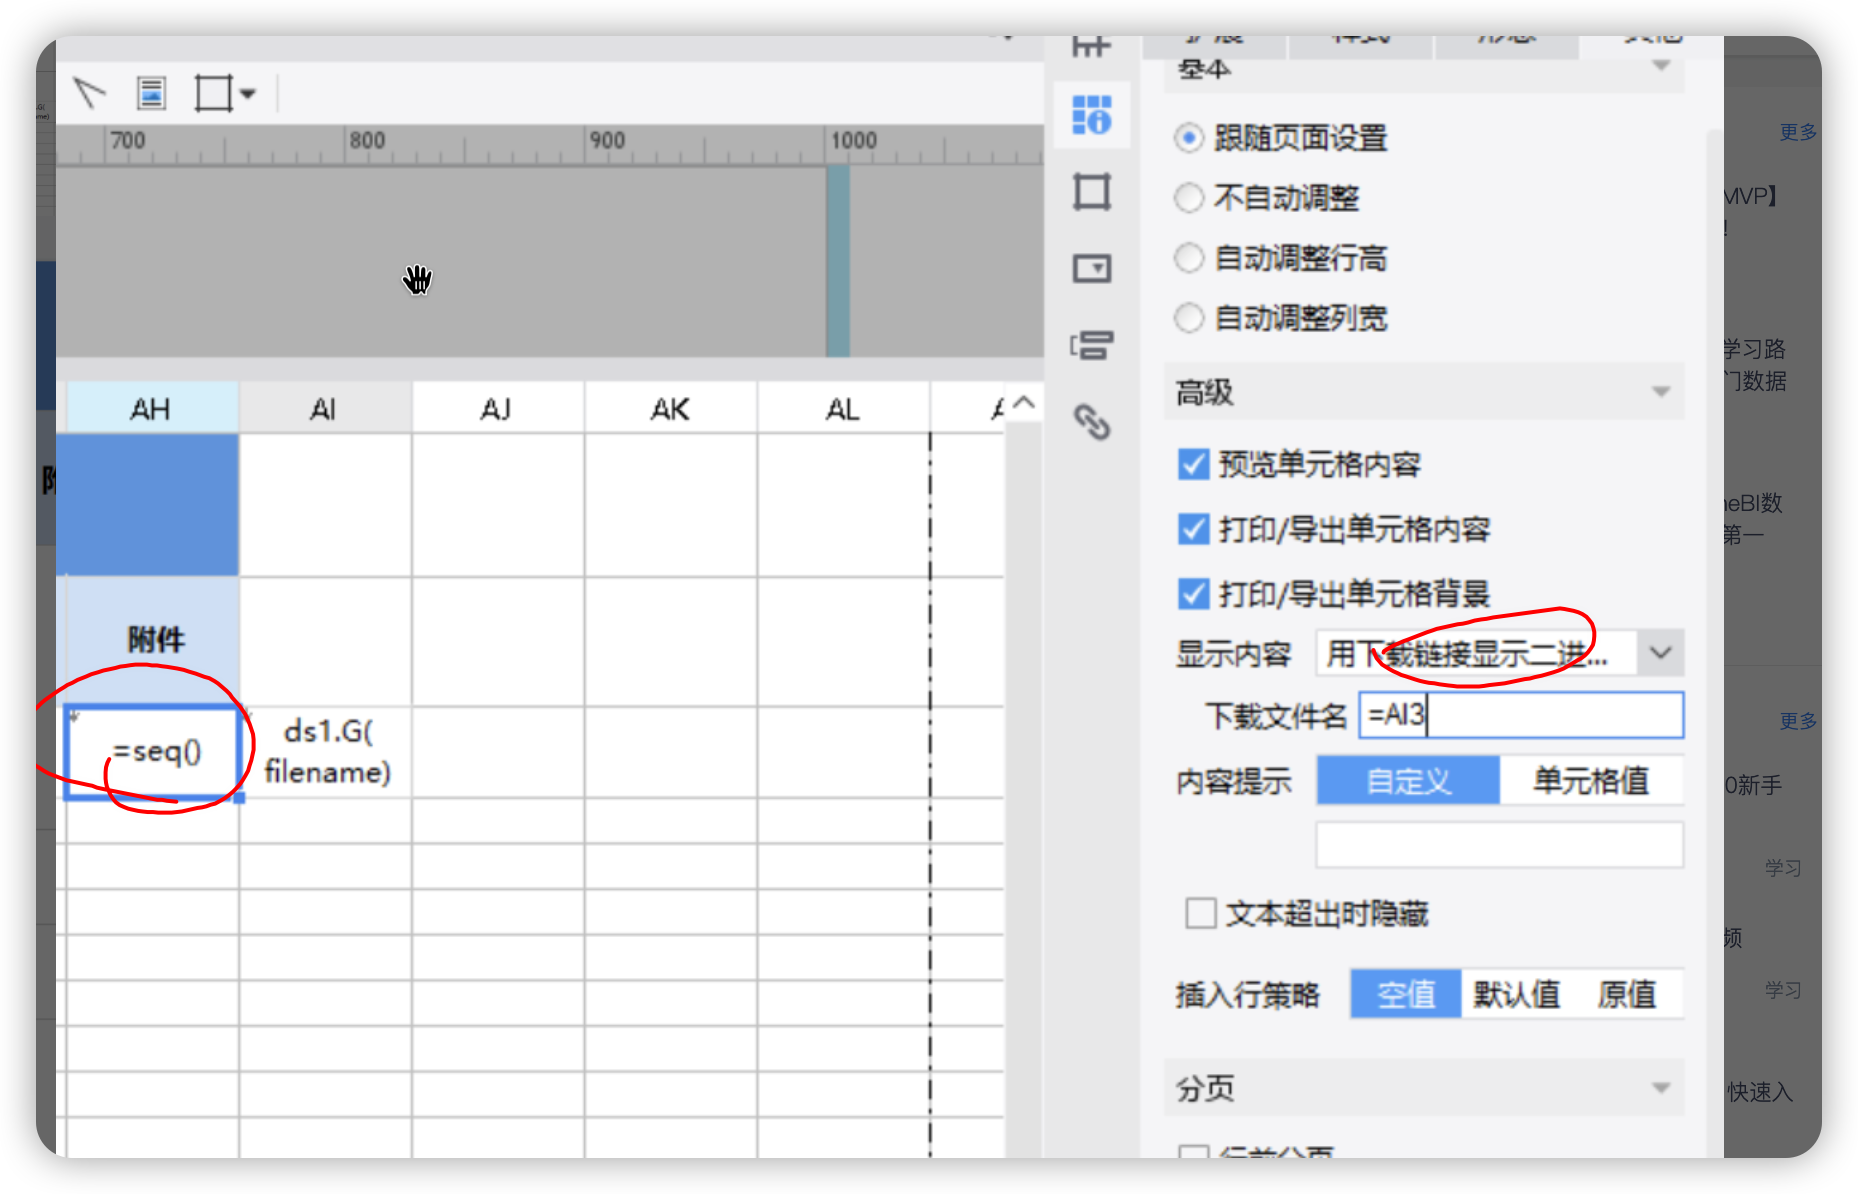The image size is (1858, 1194).
Task: Uncheck 预览单元格内容 checkbox
Action: [1193, 464]
